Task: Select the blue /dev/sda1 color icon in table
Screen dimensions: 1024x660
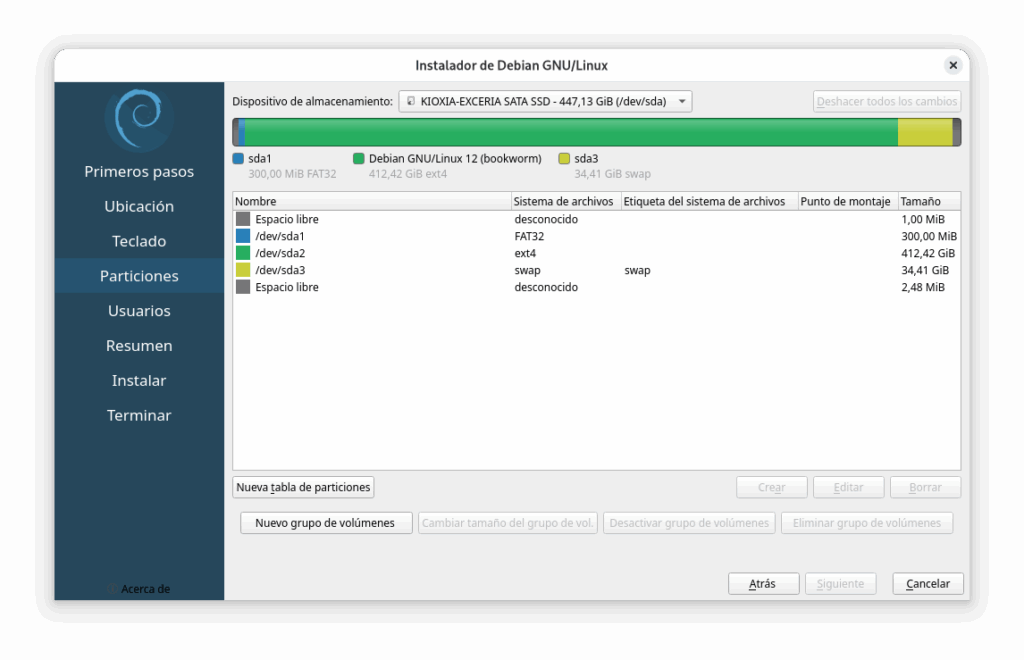Action: 243,236
